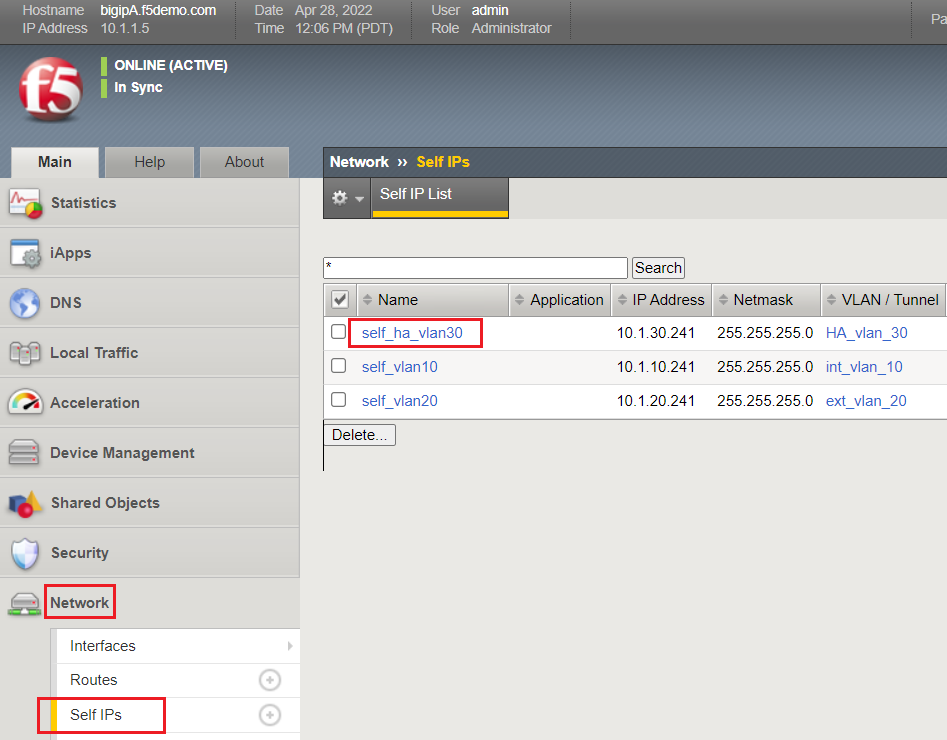Image resolution: width=947 pixels, height=740 pixels.
Task: Sort by IP Address column arrows
Action: coord(623,300)
